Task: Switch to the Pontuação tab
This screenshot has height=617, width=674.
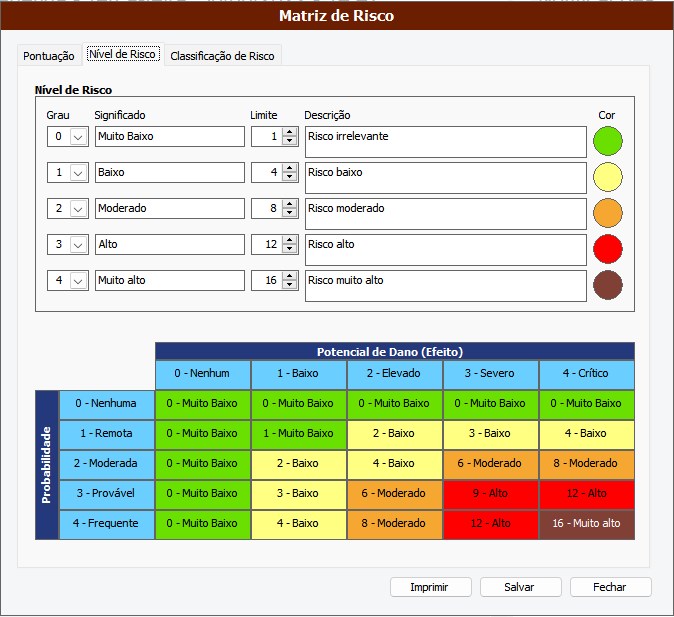Action: [48, 56]
